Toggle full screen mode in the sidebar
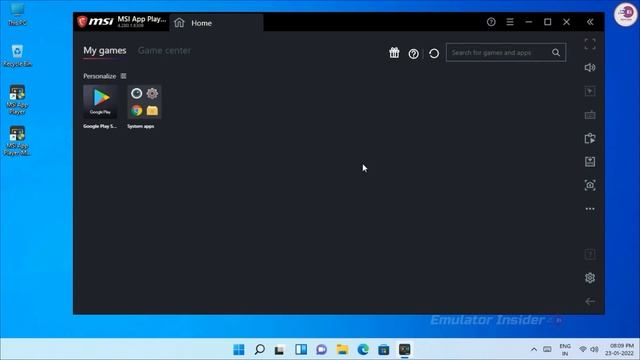This screenshot has width=640, height=360. 590,44
